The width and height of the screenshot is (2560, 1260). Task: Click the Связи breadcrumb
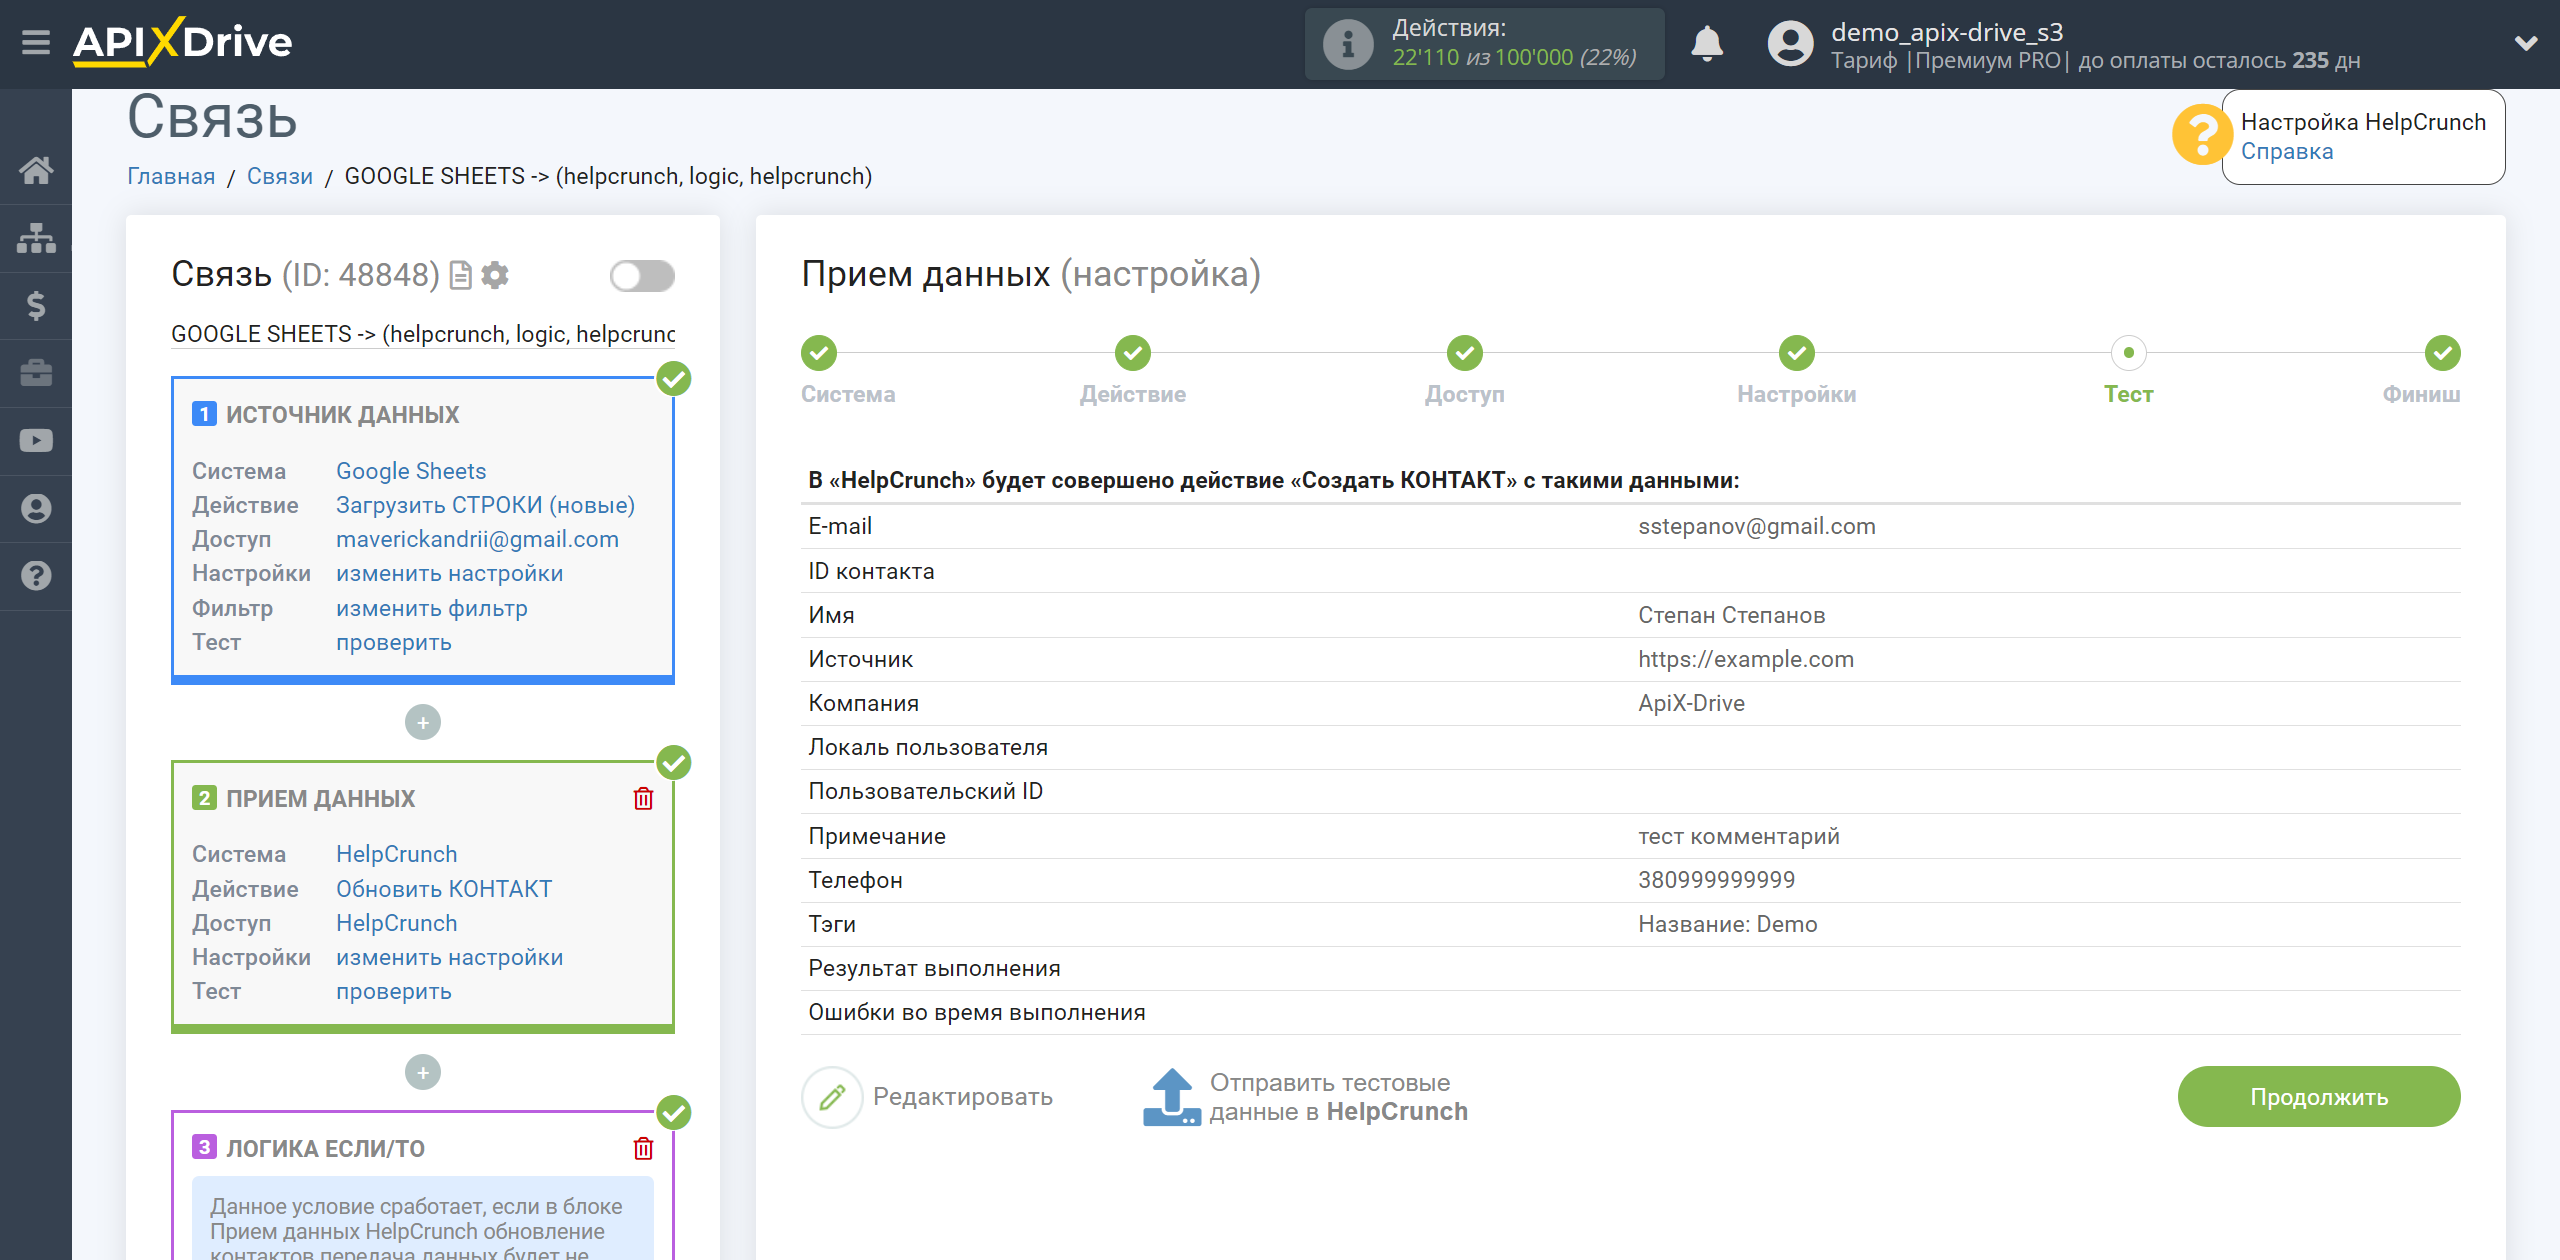[280, 176]
